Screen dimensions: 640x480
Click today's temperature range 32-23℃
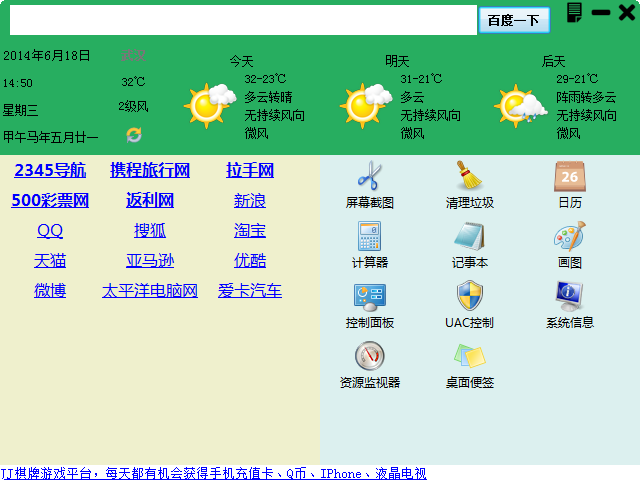click(265, 79)
